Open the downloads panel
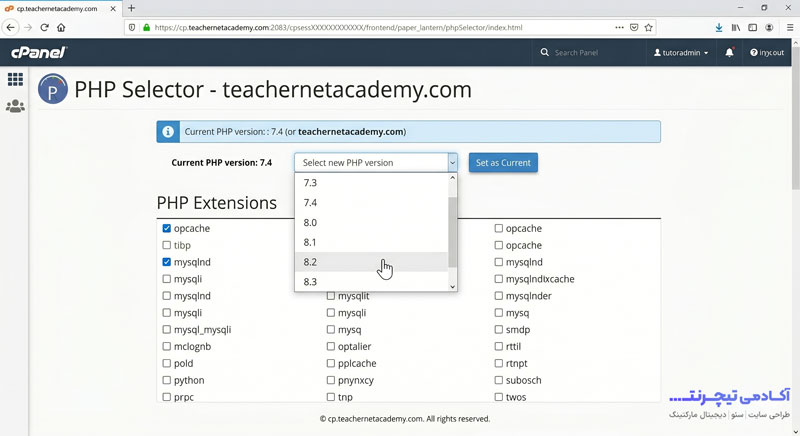This screenshot has width=800, height=436. (719, 28)
